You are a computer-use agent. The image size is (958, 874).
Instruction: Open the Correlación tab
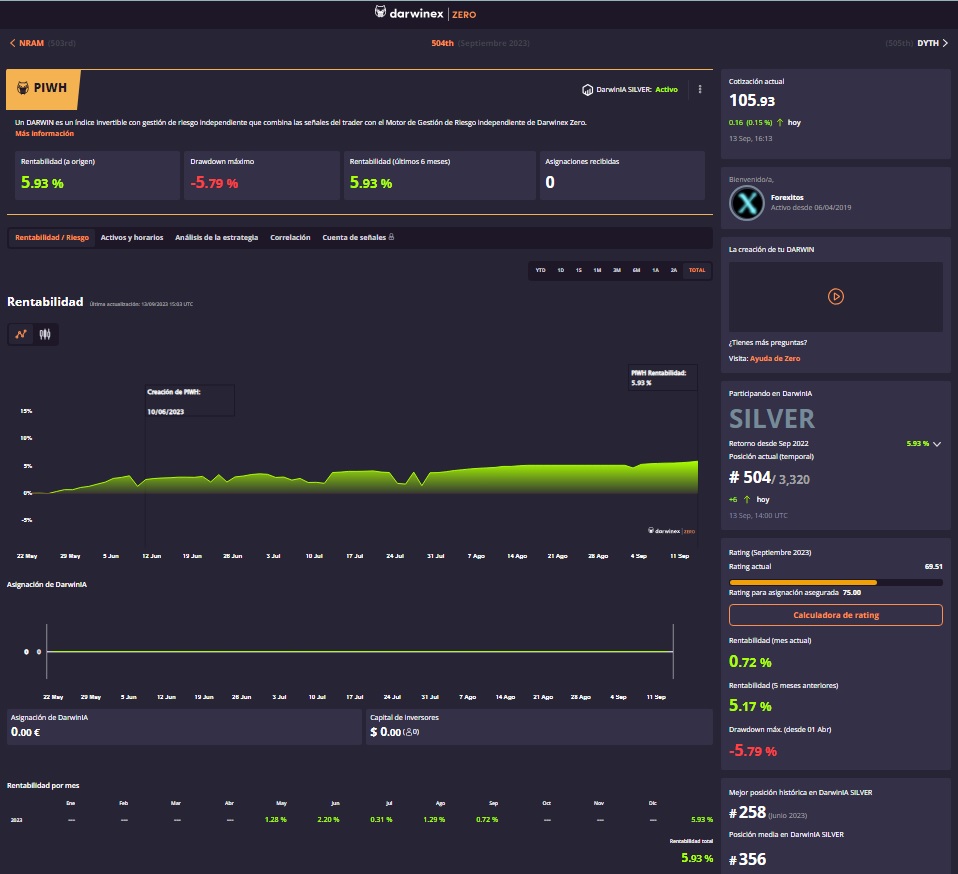tap(290, 238)
